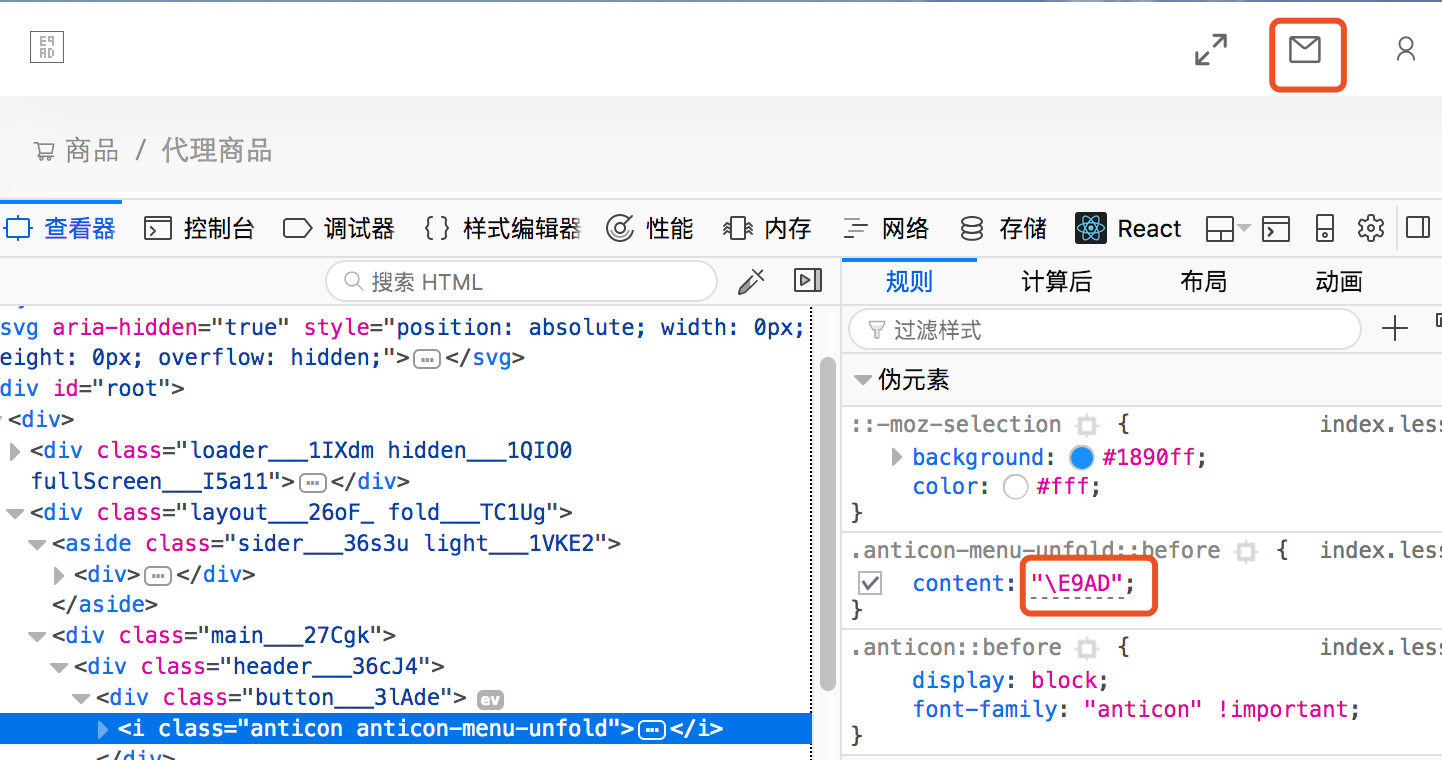Screen dimensions: 1442x760
Task: Click the user profile icon in page header
Action: click(1406, 49)
